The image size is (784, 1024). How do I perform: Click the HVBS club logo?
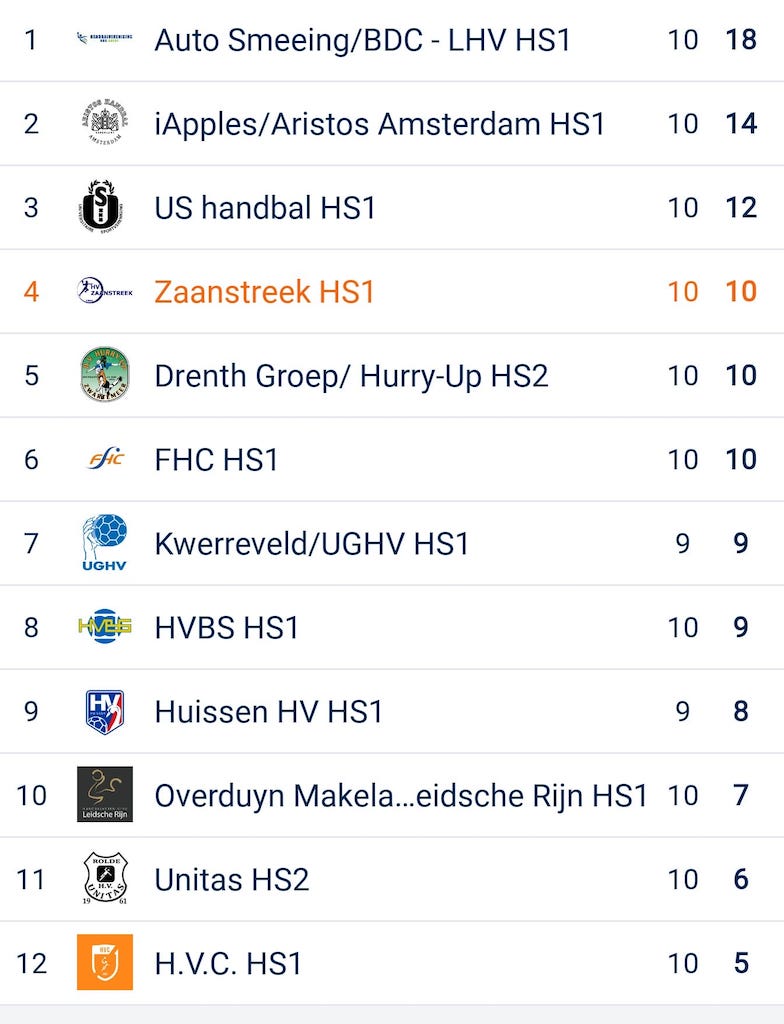[104, 627]
